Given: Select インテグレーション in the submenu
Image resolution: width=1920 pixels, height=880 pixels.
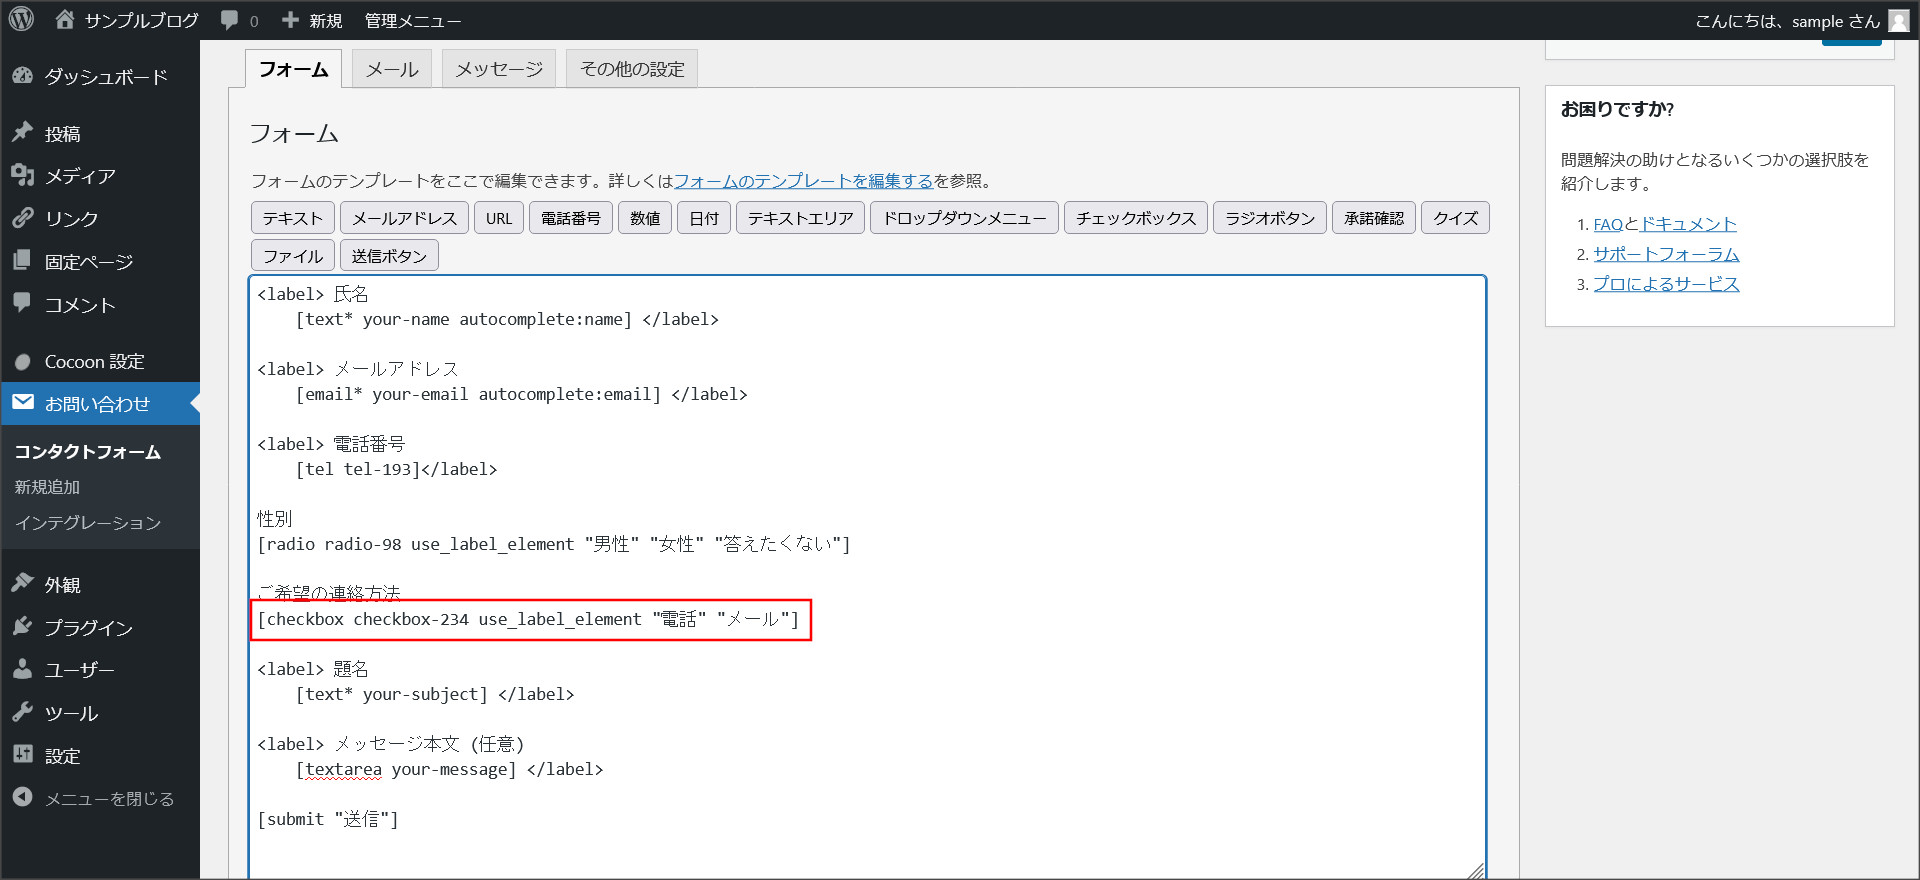Looking at the screenshot, I should click(x=87, y=523).
